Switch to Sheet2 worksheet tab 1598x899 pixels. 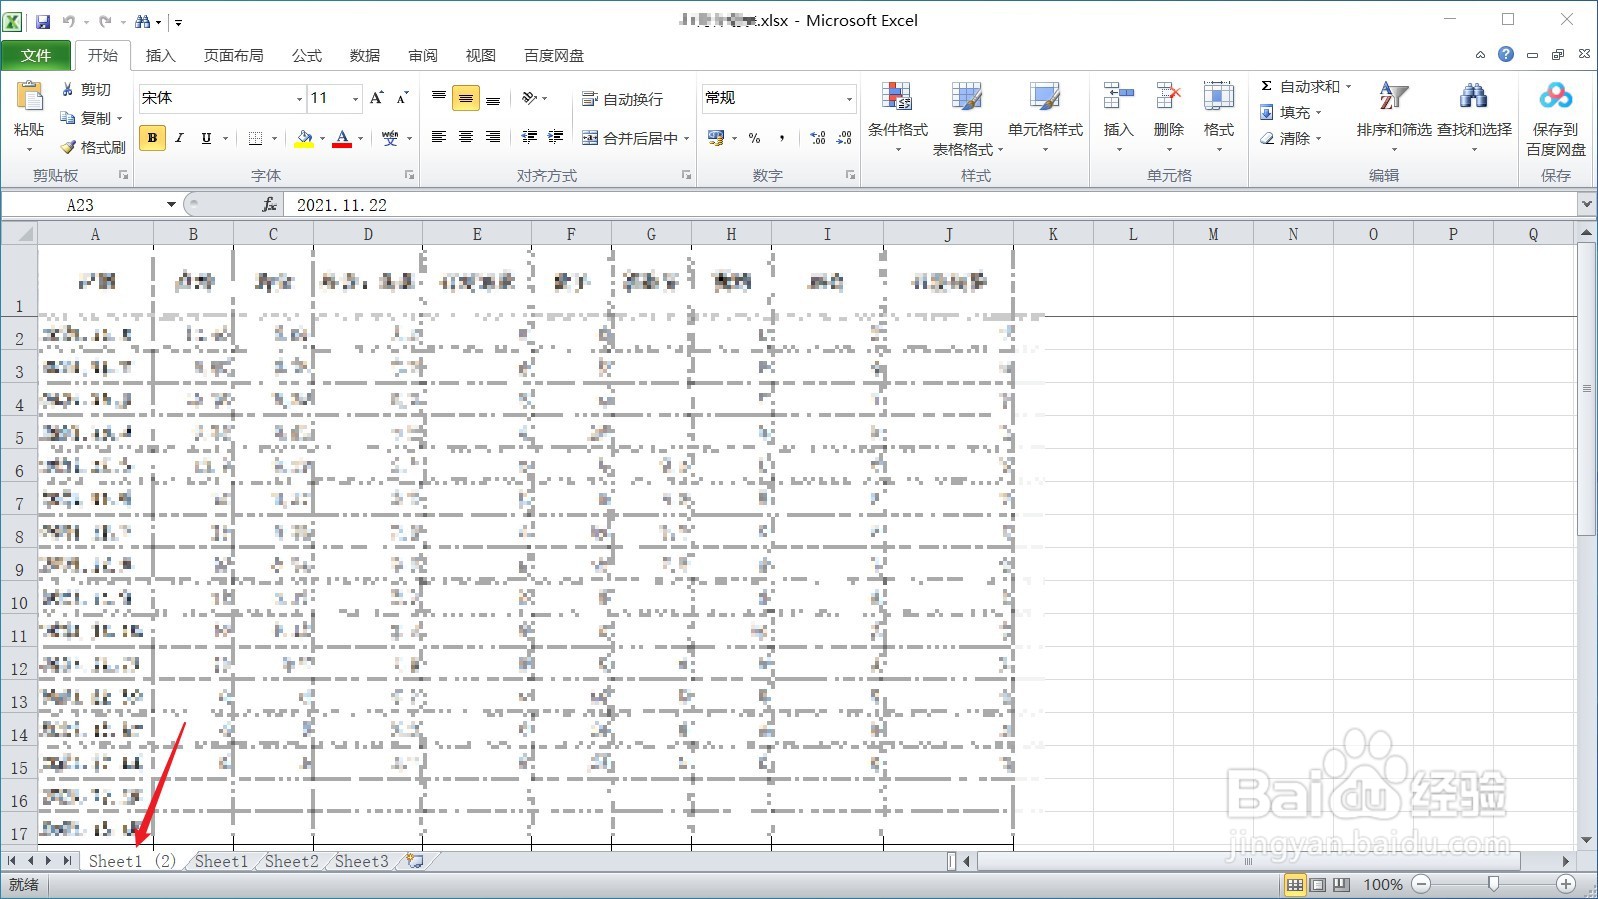coord(291,861)
